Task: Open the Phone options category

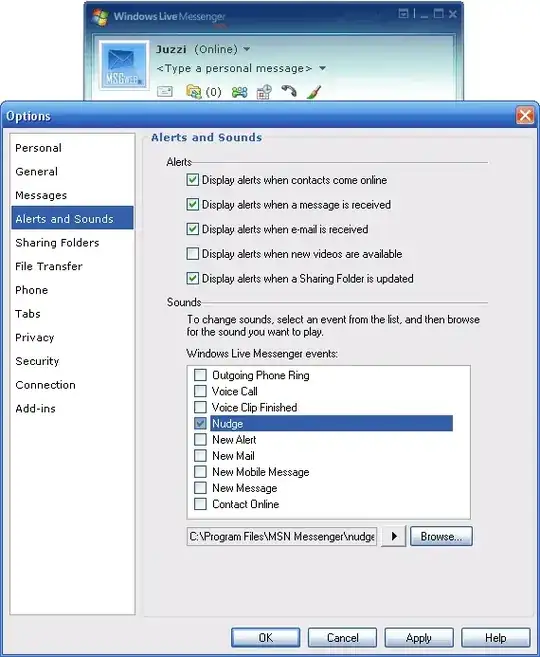Action: (x=72, y=290)
